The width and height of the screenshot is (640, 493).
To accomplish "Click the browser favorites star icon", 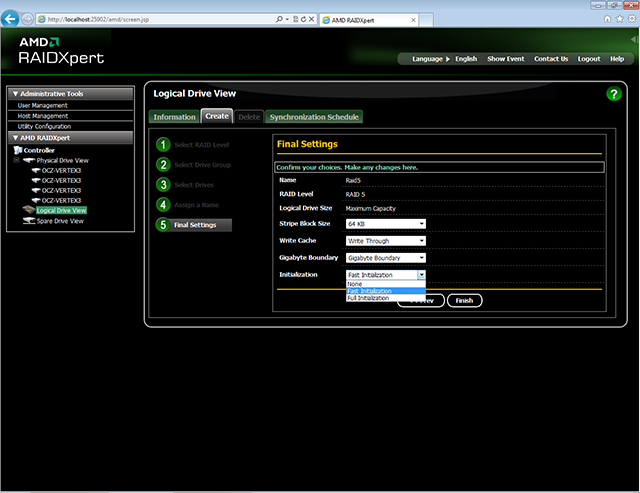I will tap(620, 19).
